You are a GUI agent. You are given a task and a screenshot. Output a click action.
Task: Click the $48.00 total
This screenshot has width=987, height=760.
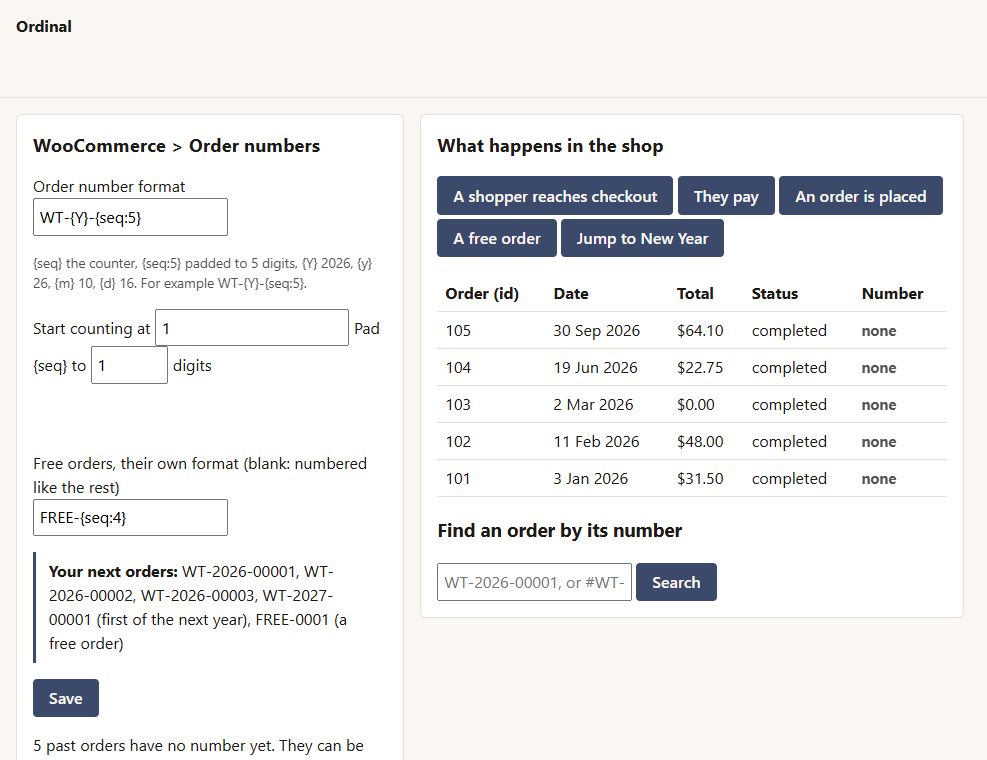[701, 441]
